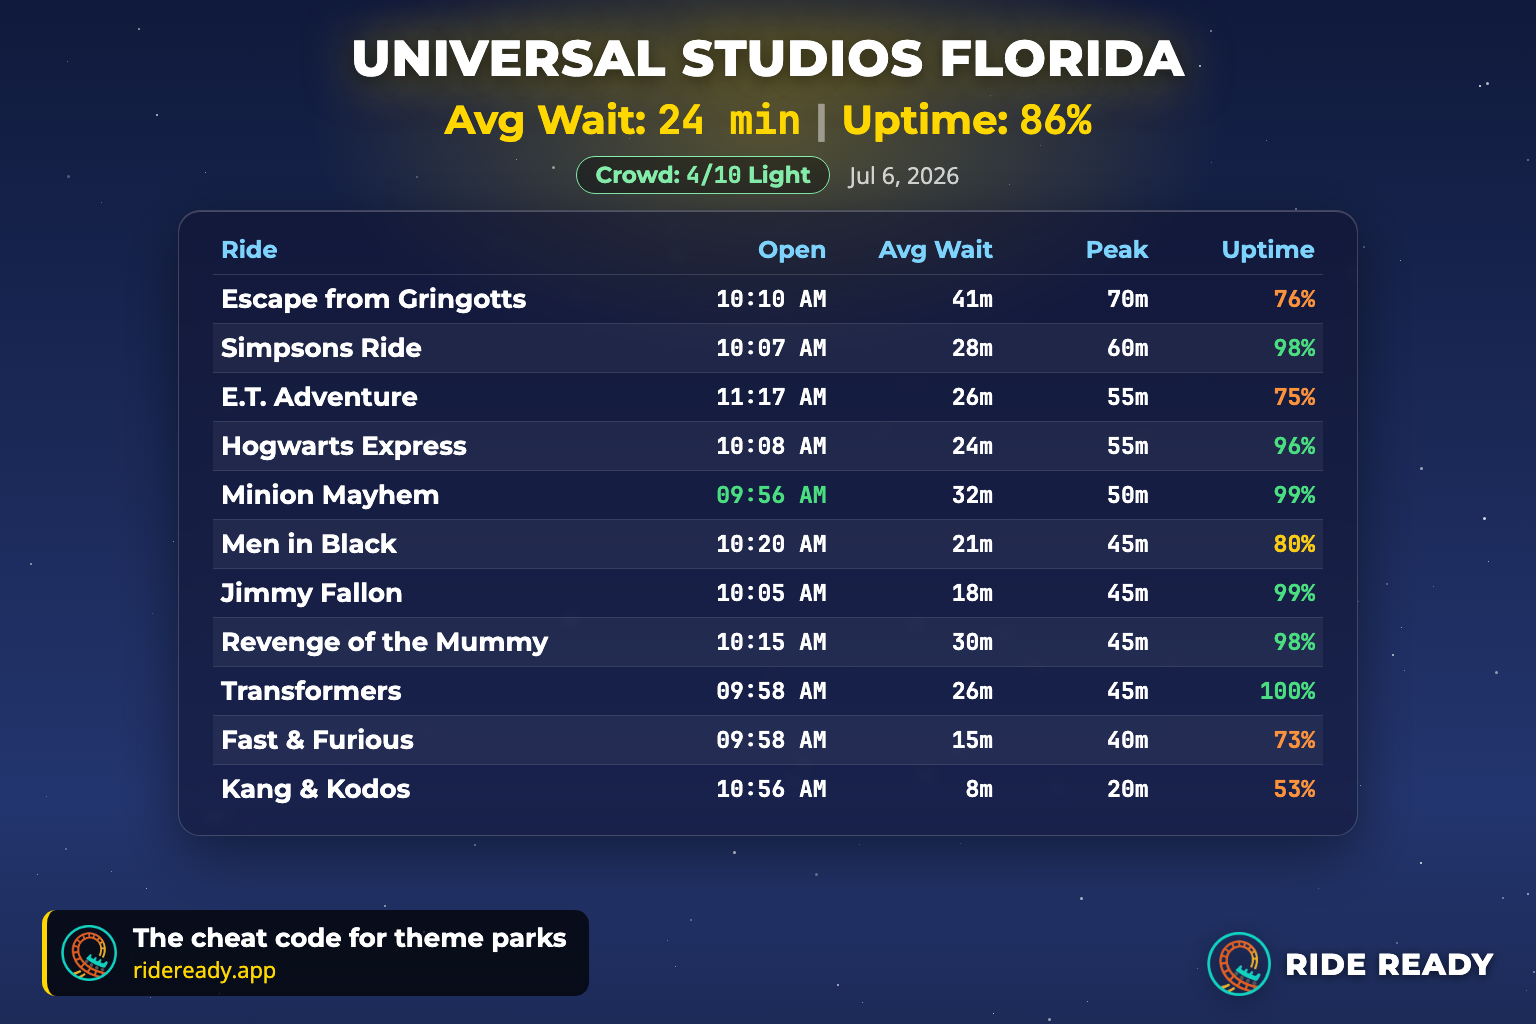This screenshot has height=1024, width=1536.
Task: Click the "8m" average wait for Kang & Kodos
Action: 979,789
